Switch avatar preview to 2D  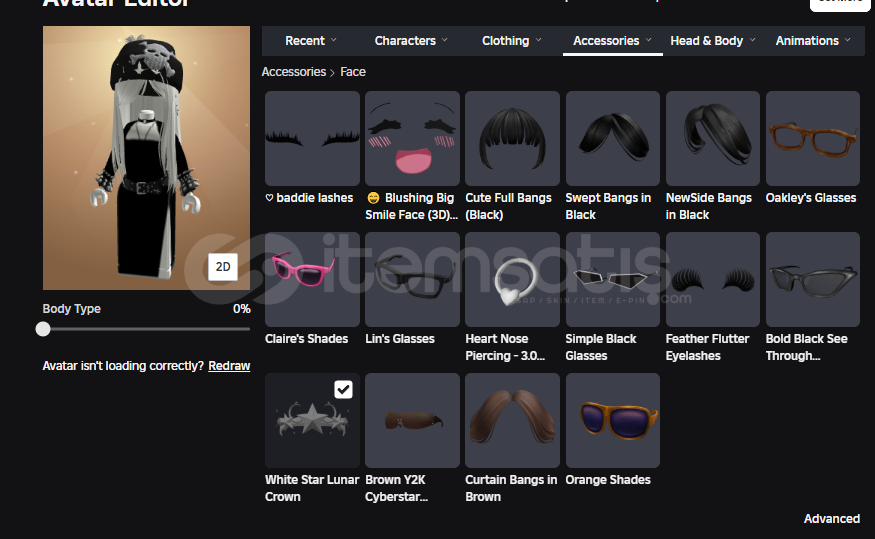223,267
